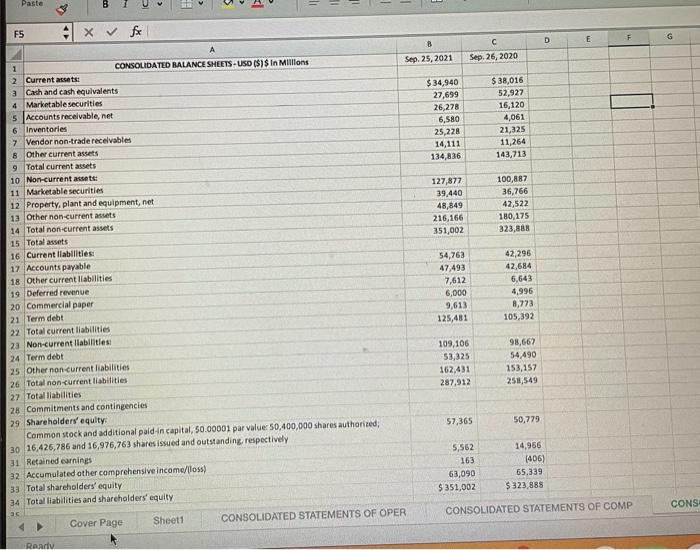Screen dimensions: 700x550
Task: Click the previous sheet left arrow
Action: coord(21,527)
